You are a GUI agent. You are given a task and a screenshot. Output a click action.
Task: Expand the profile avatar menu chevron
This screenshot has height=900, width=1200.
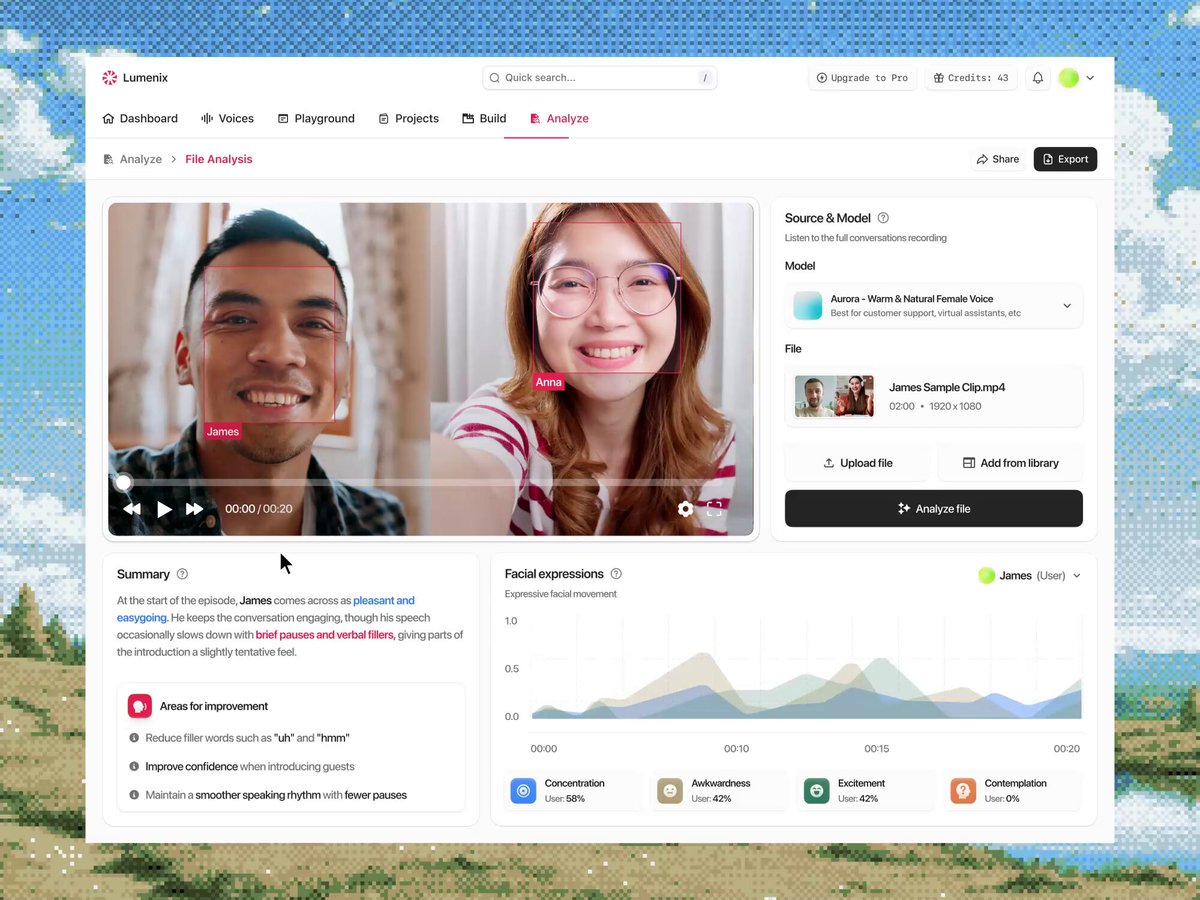[1090, 78]
